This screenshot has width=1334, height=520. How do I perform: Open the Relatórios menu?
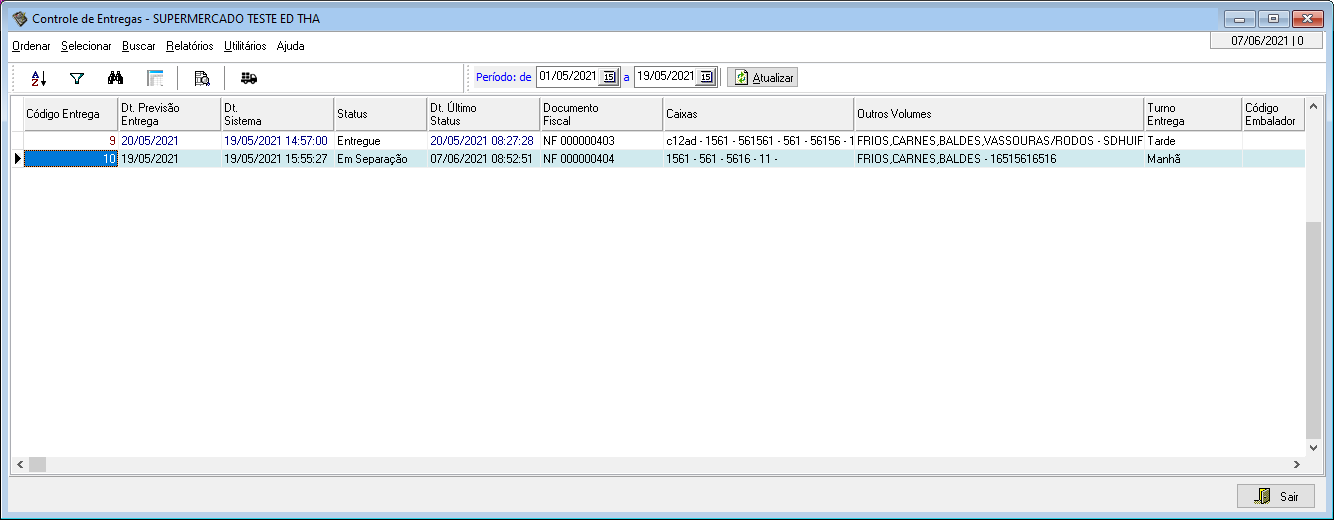(x=189, y=46)
